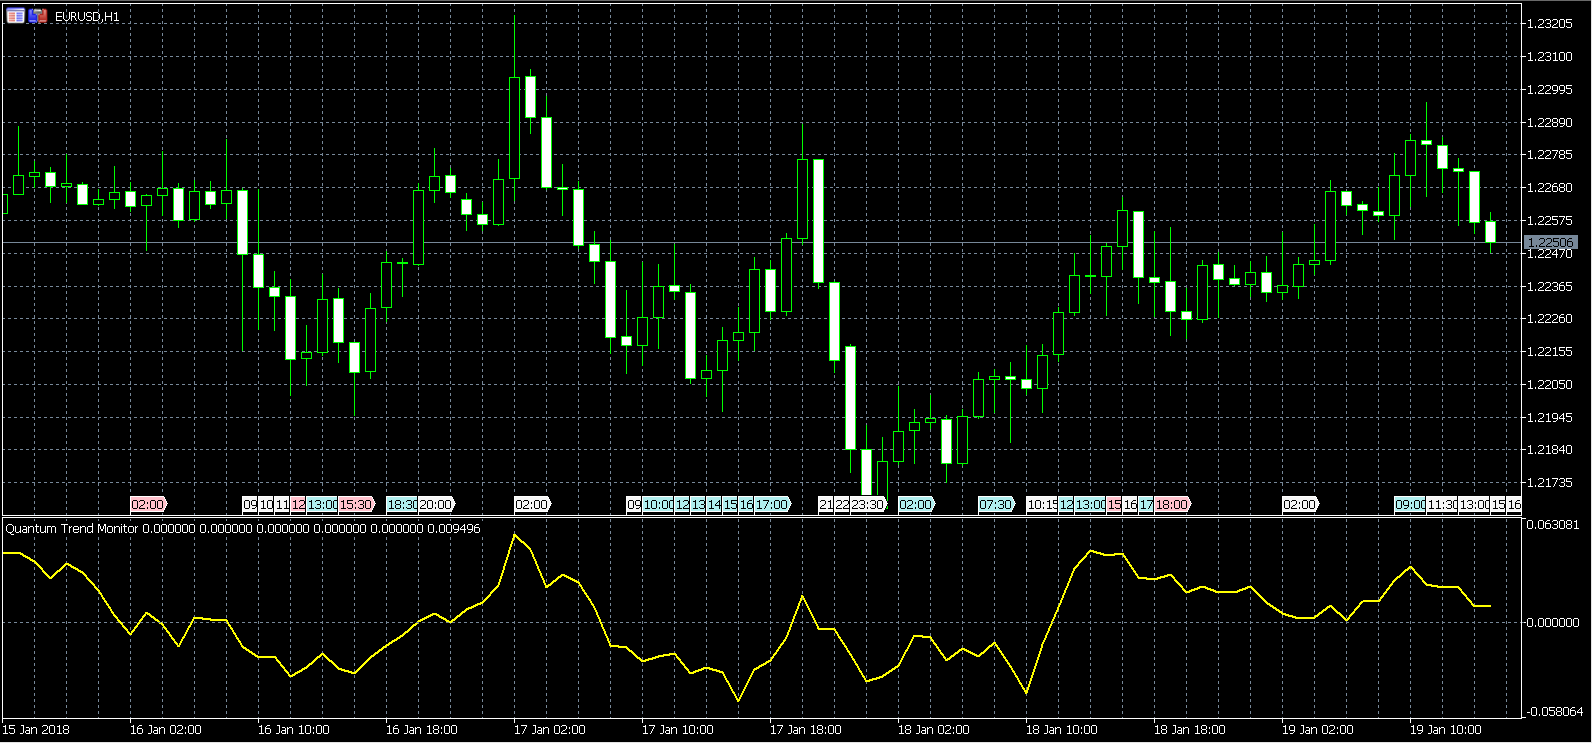Click the white 20:00 event marker
Image resolution: width=1593 pixels, height=743 pixels.
coord(435,505)
